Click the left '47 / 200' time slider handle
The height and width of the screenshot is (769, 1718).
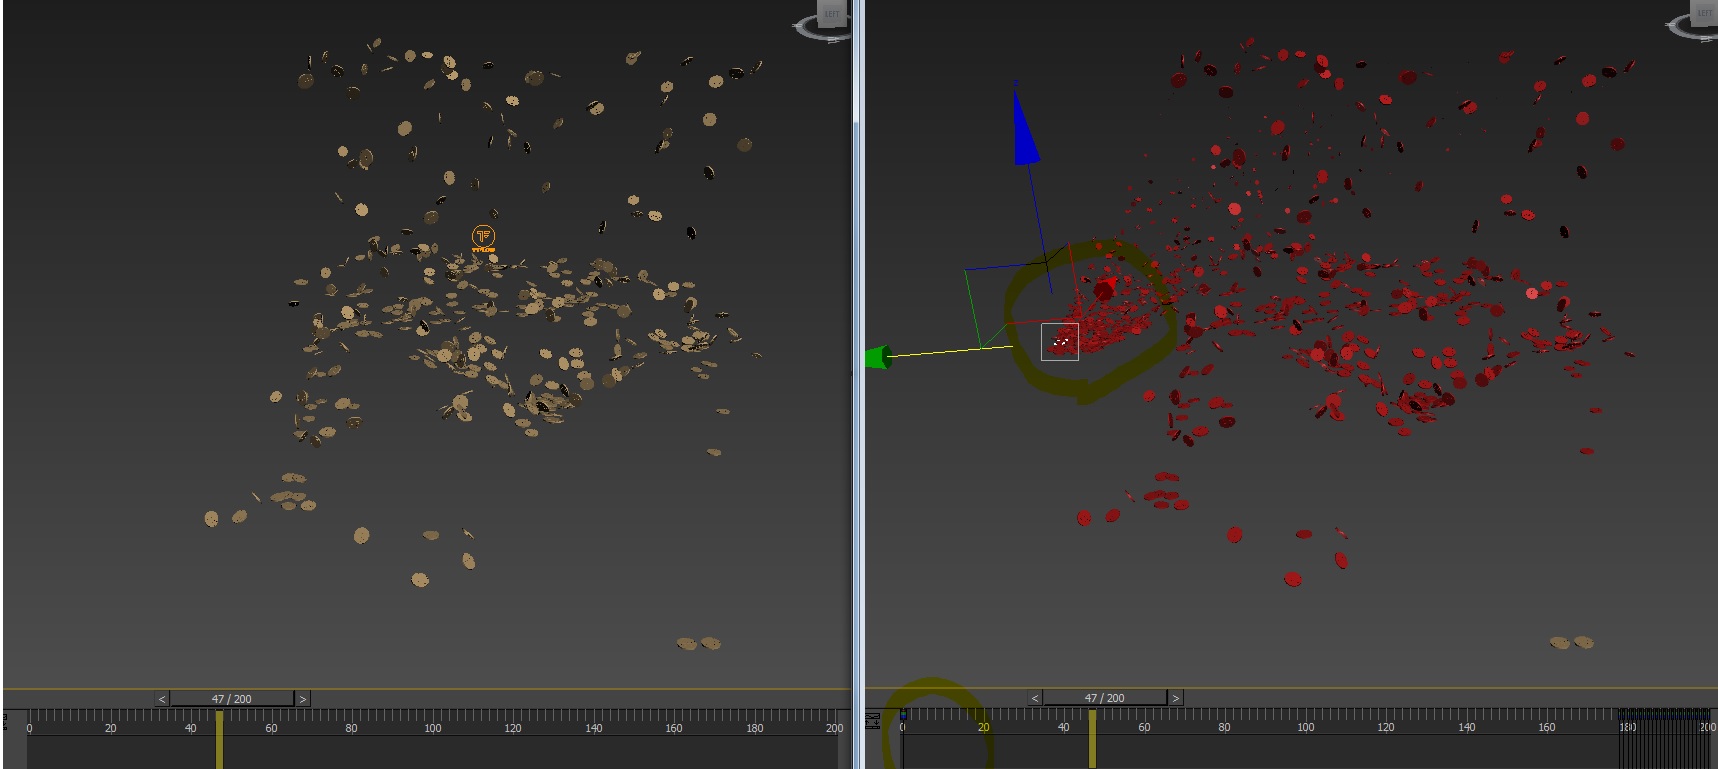point(232,699)
